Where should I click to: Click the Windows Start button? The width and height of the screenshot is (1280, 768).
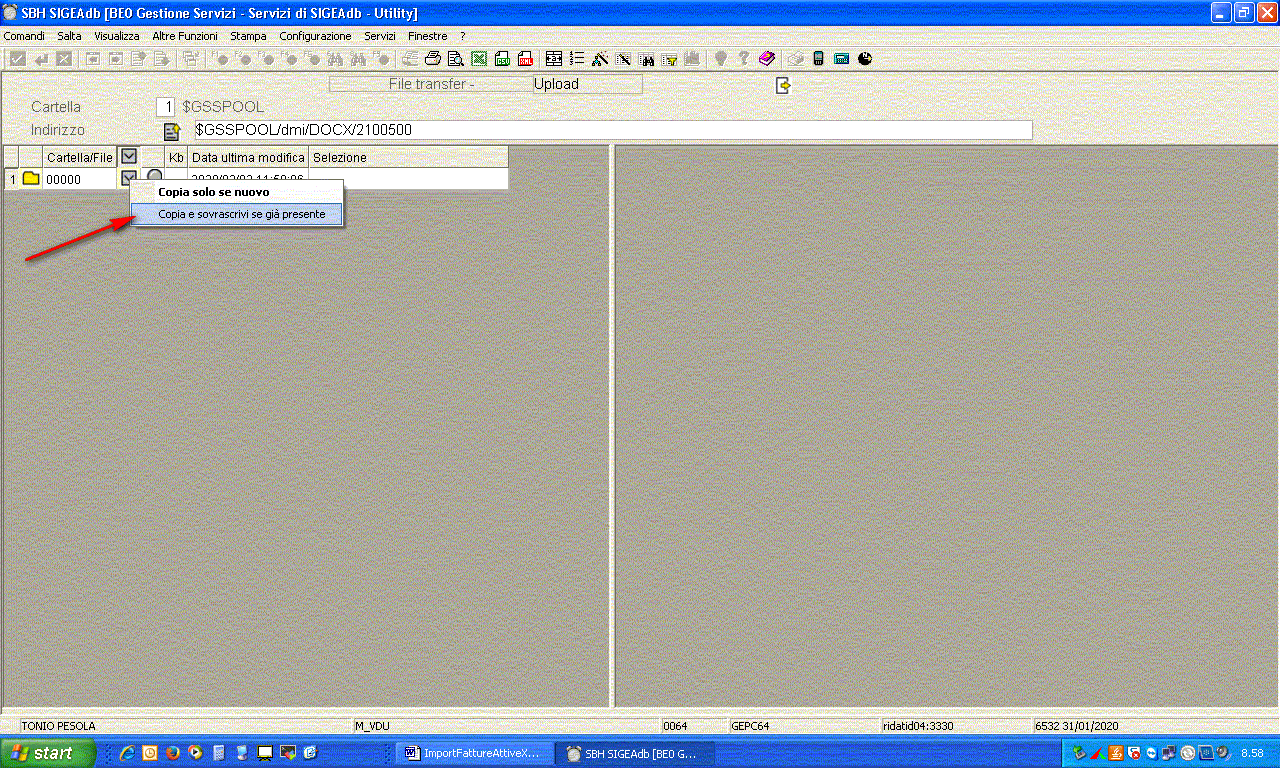(x=47, y=753)
